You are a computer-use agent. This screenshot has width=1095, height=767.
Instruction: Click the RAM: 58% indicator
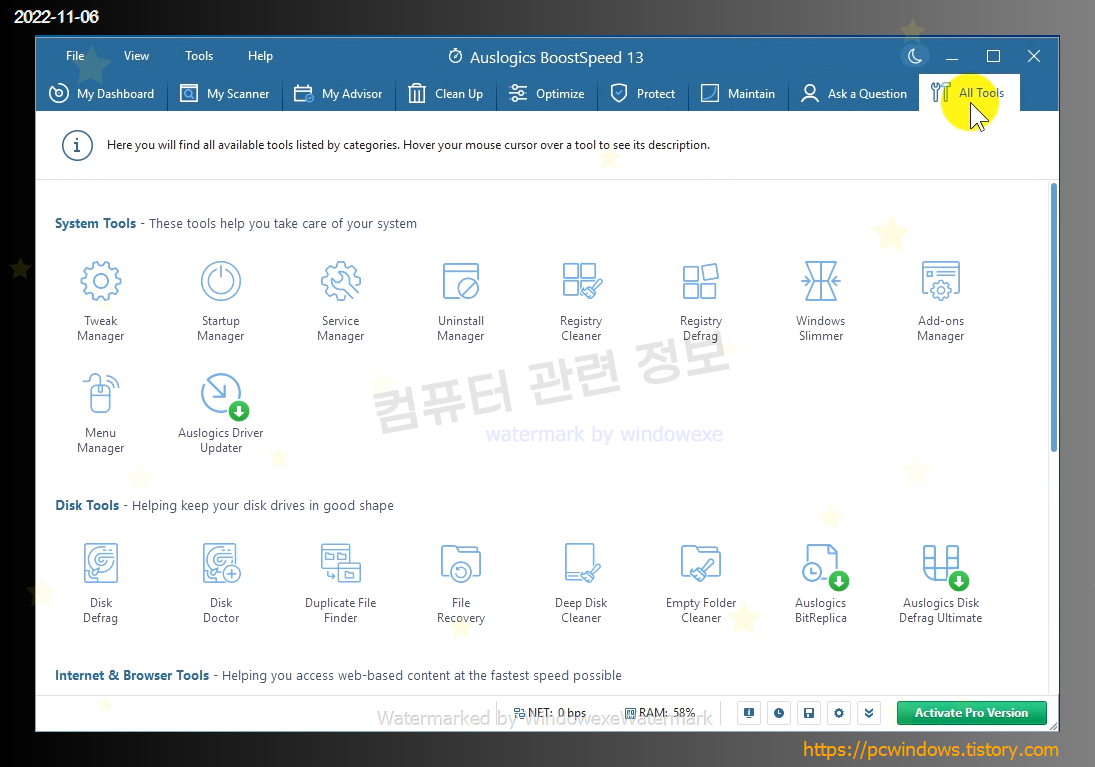point(660,713)
